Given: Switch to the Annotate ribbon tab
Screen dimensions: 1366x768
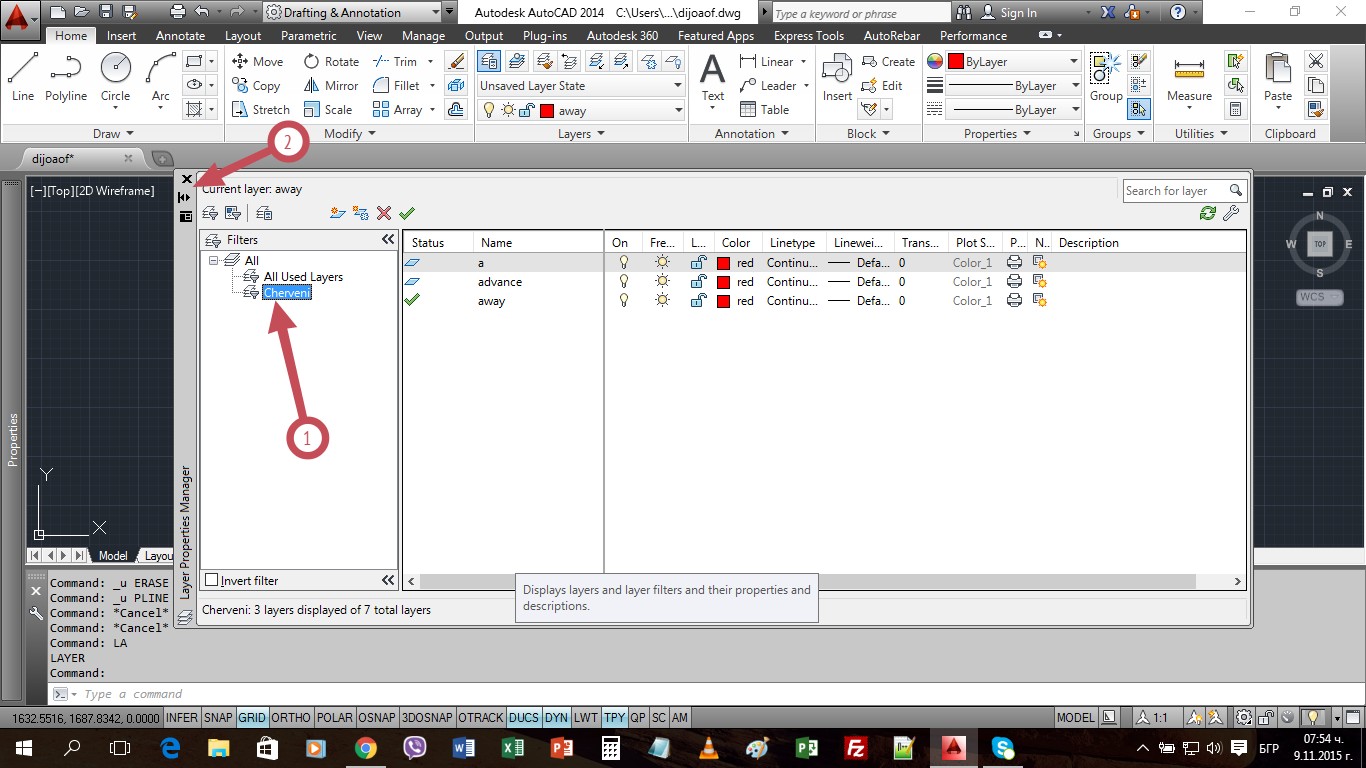Looking at the screenshot, I should coord(181,36).
